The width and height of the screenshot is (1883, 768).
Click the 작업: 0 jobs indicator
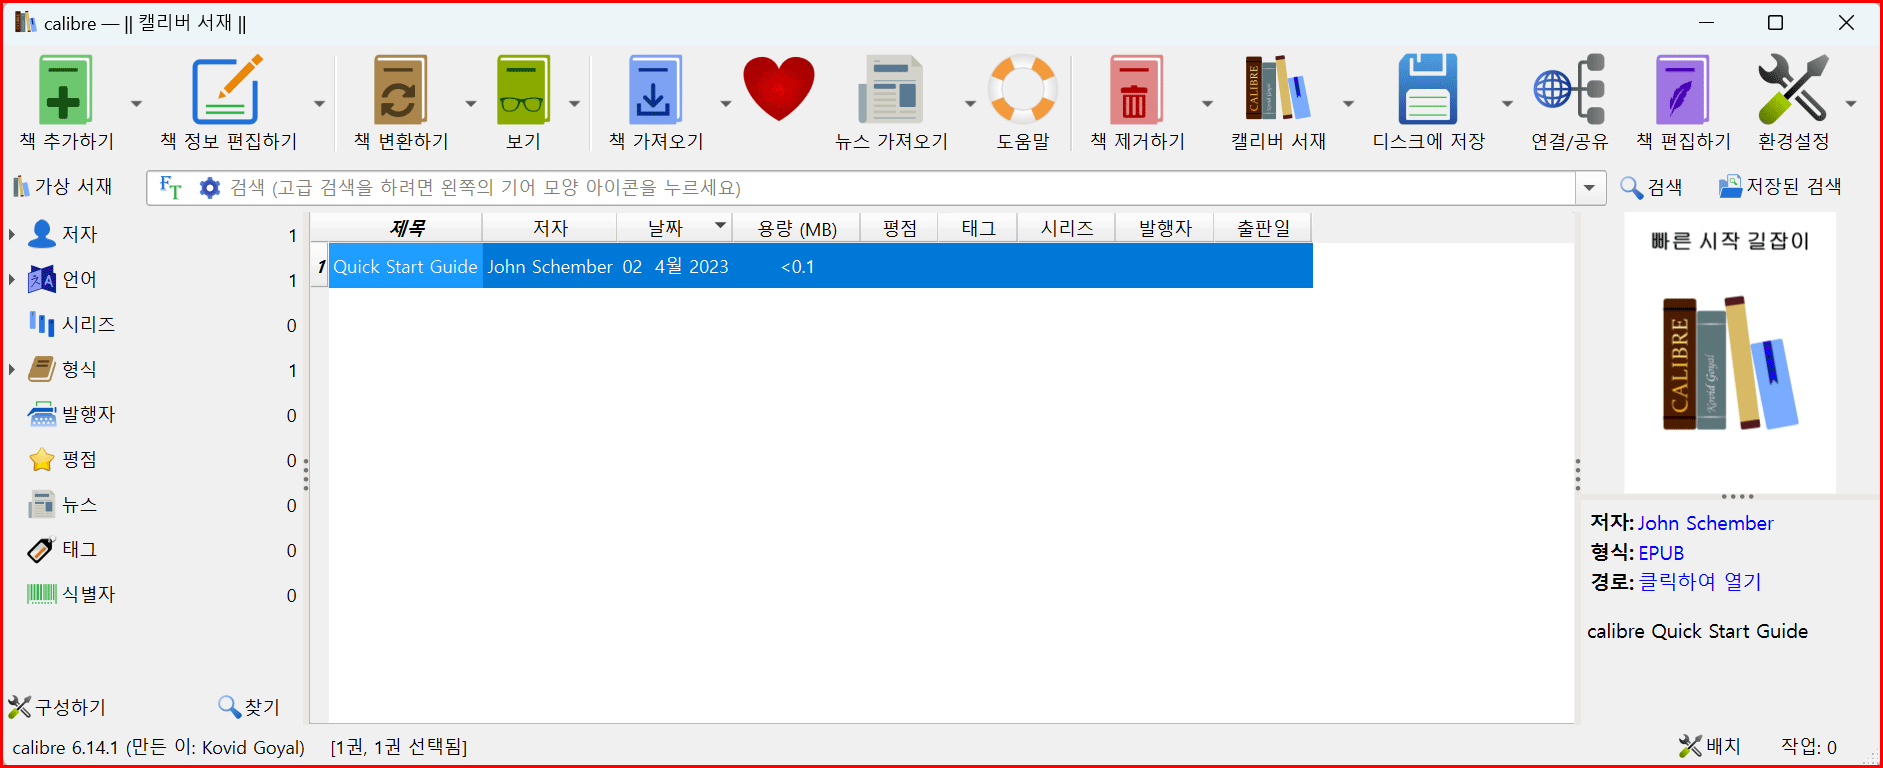tap(1809, 746)
